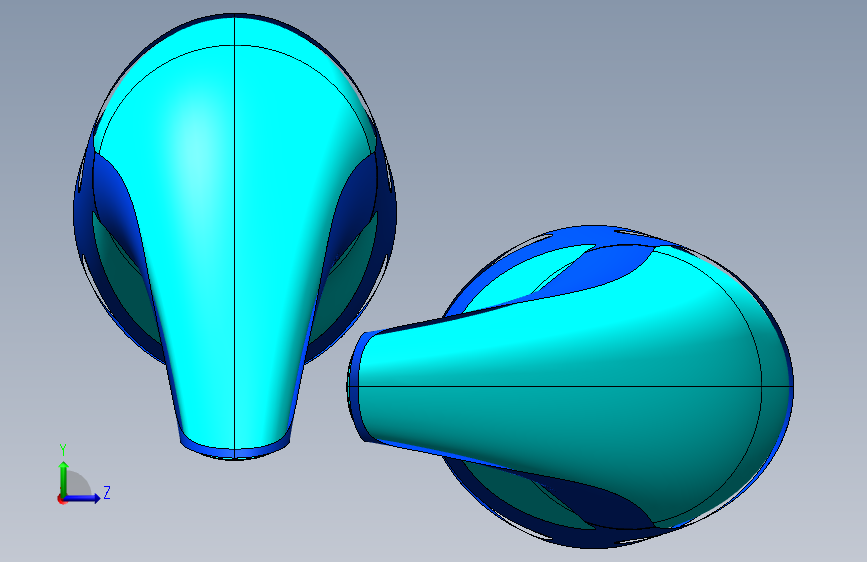The width and height of the screenshot is (867, 562).
Task: Click the red origin dot of the triad
Action: 61,499
